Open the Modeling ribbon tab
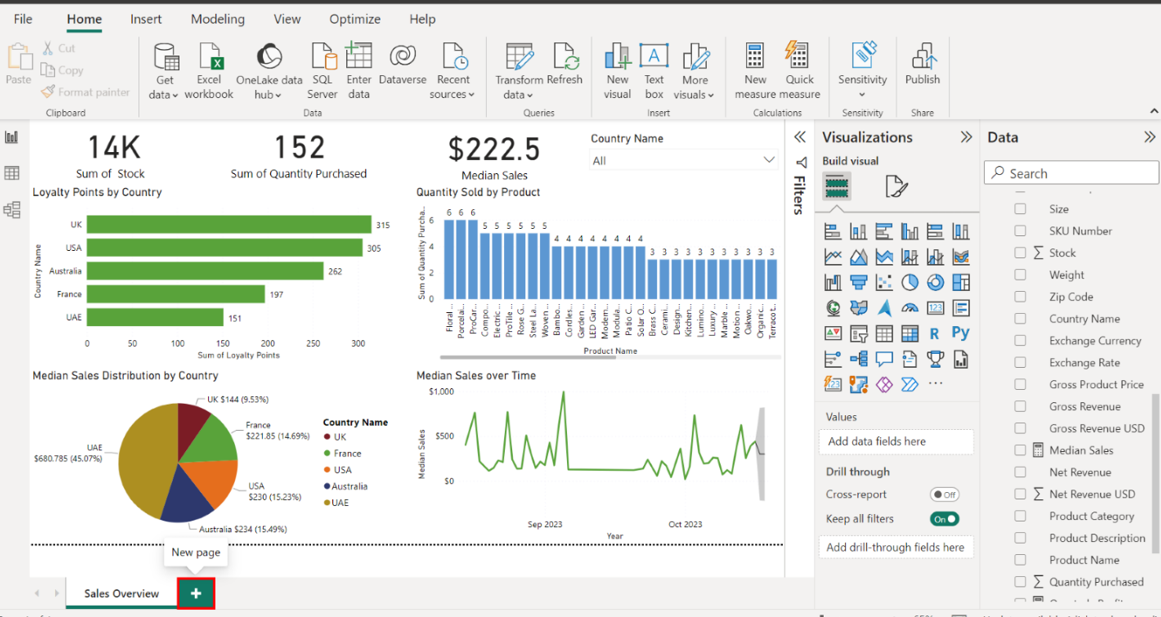 pyautogui.click(x=217, y=19)
